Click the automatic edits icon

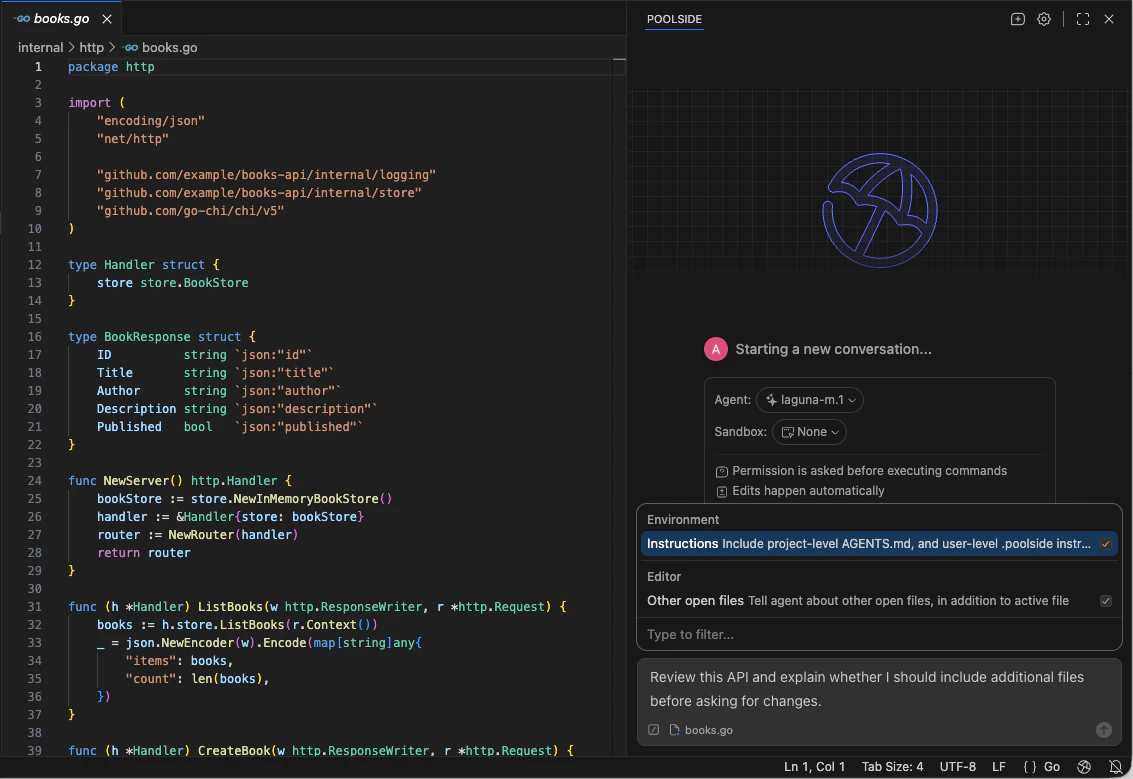point(721,491)
